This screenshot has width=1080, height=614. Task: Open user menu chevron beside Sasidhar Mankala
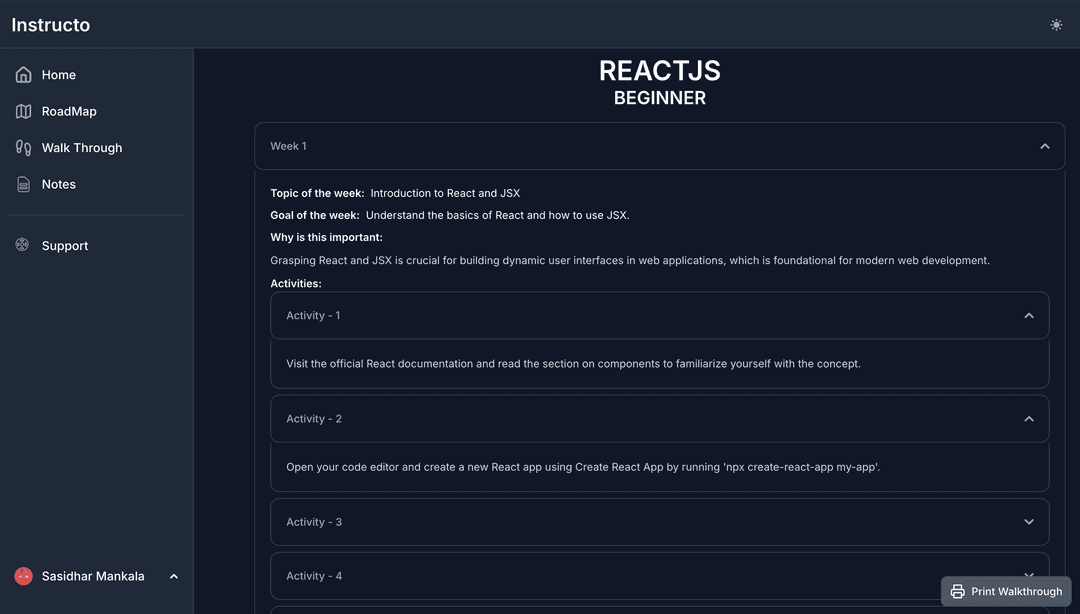click(x=174, y=577)
